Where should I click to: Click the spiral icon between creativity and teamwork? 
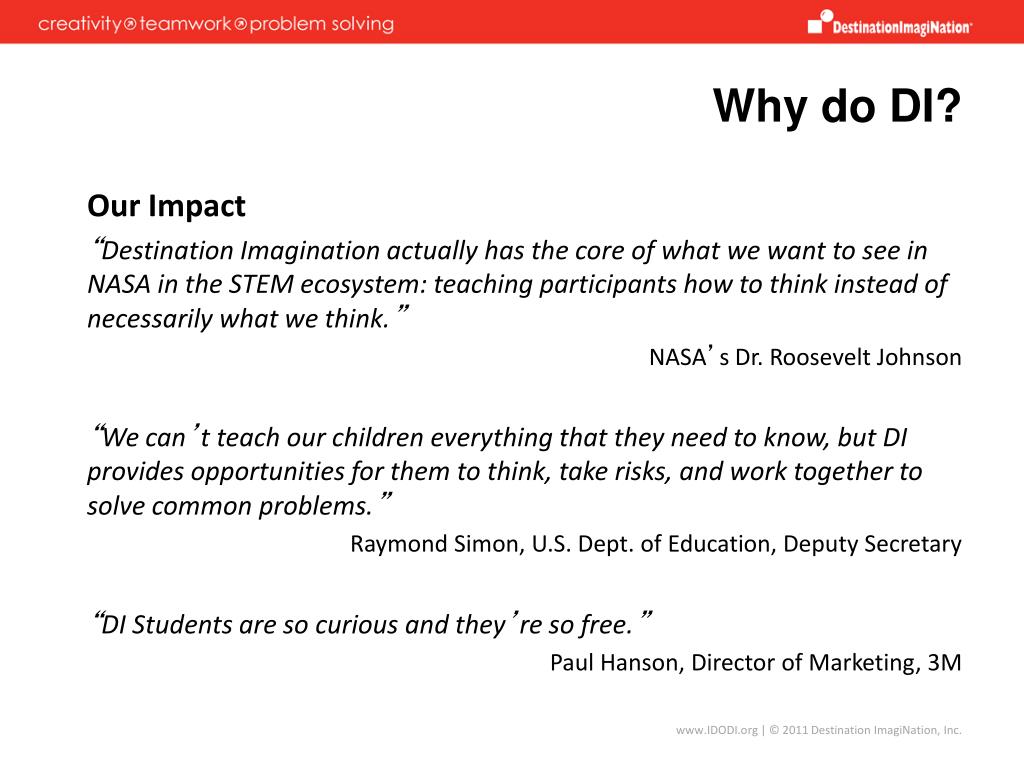coord(131,25)
